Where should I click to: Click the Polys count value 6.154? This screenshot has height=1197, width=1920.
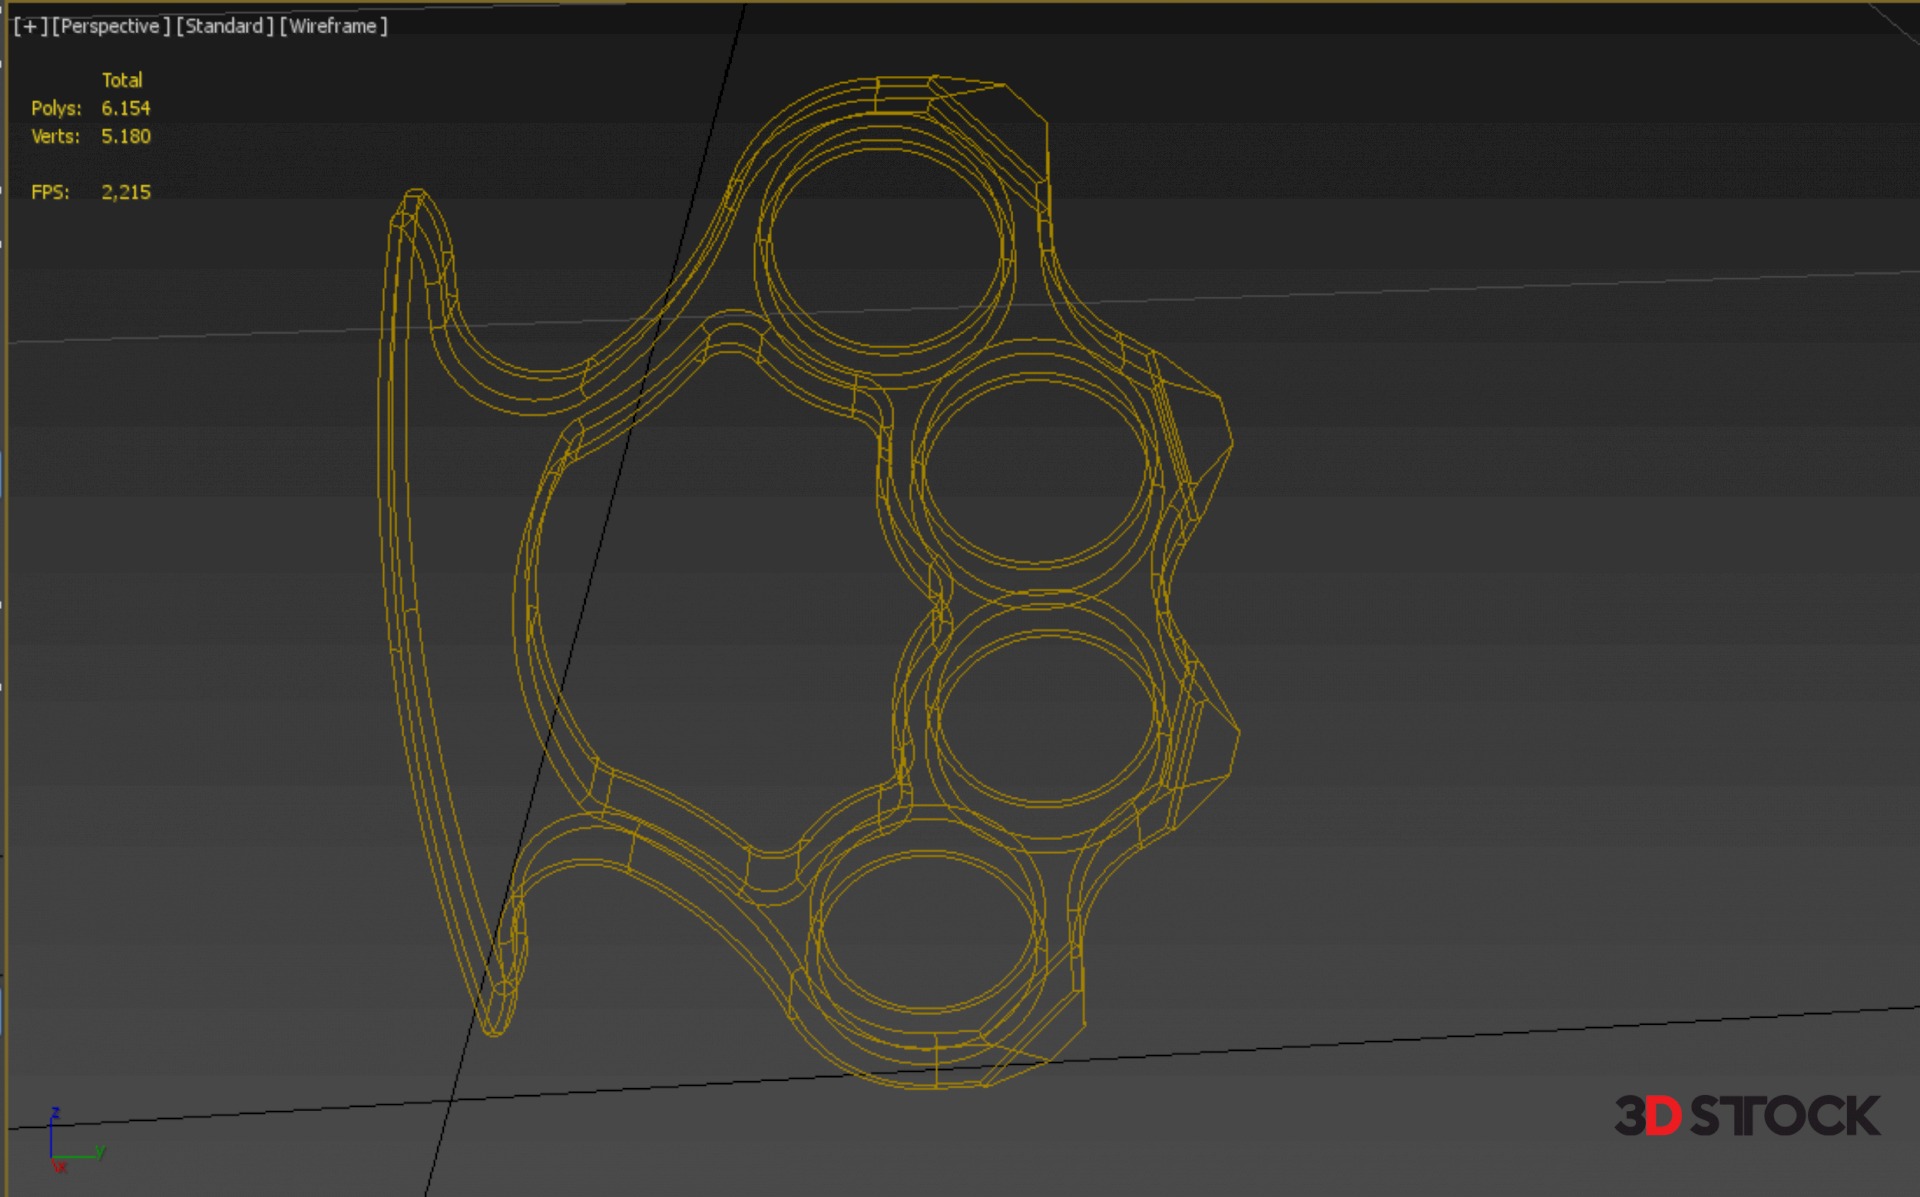(125, 108)
